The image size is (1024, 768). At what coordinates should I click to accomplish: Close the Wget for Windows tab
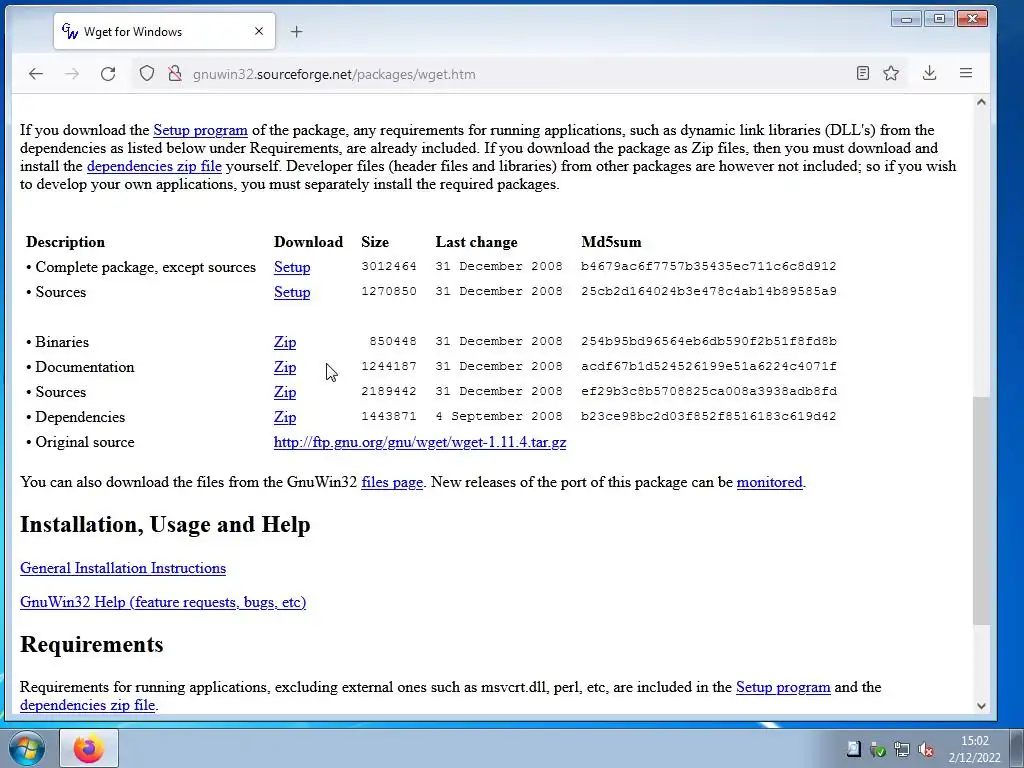click(259, 31)
